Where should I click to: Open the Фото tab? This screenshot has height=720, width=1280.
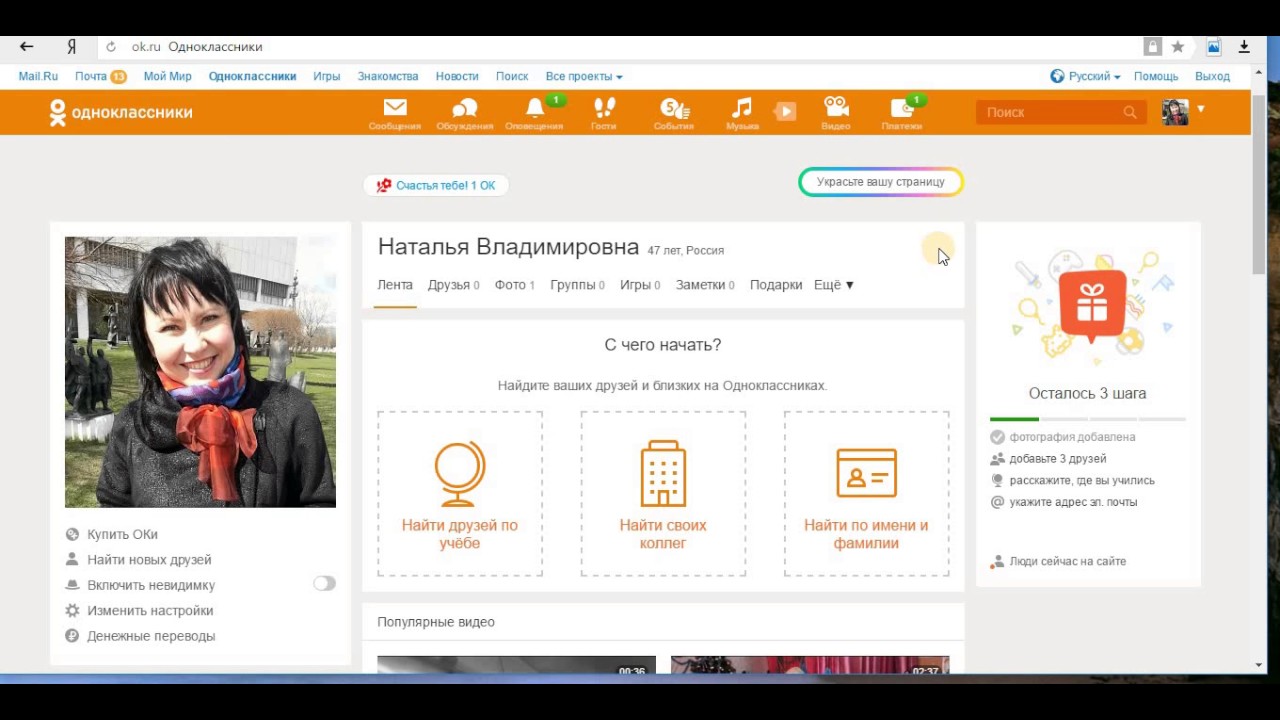click(514, 285)
